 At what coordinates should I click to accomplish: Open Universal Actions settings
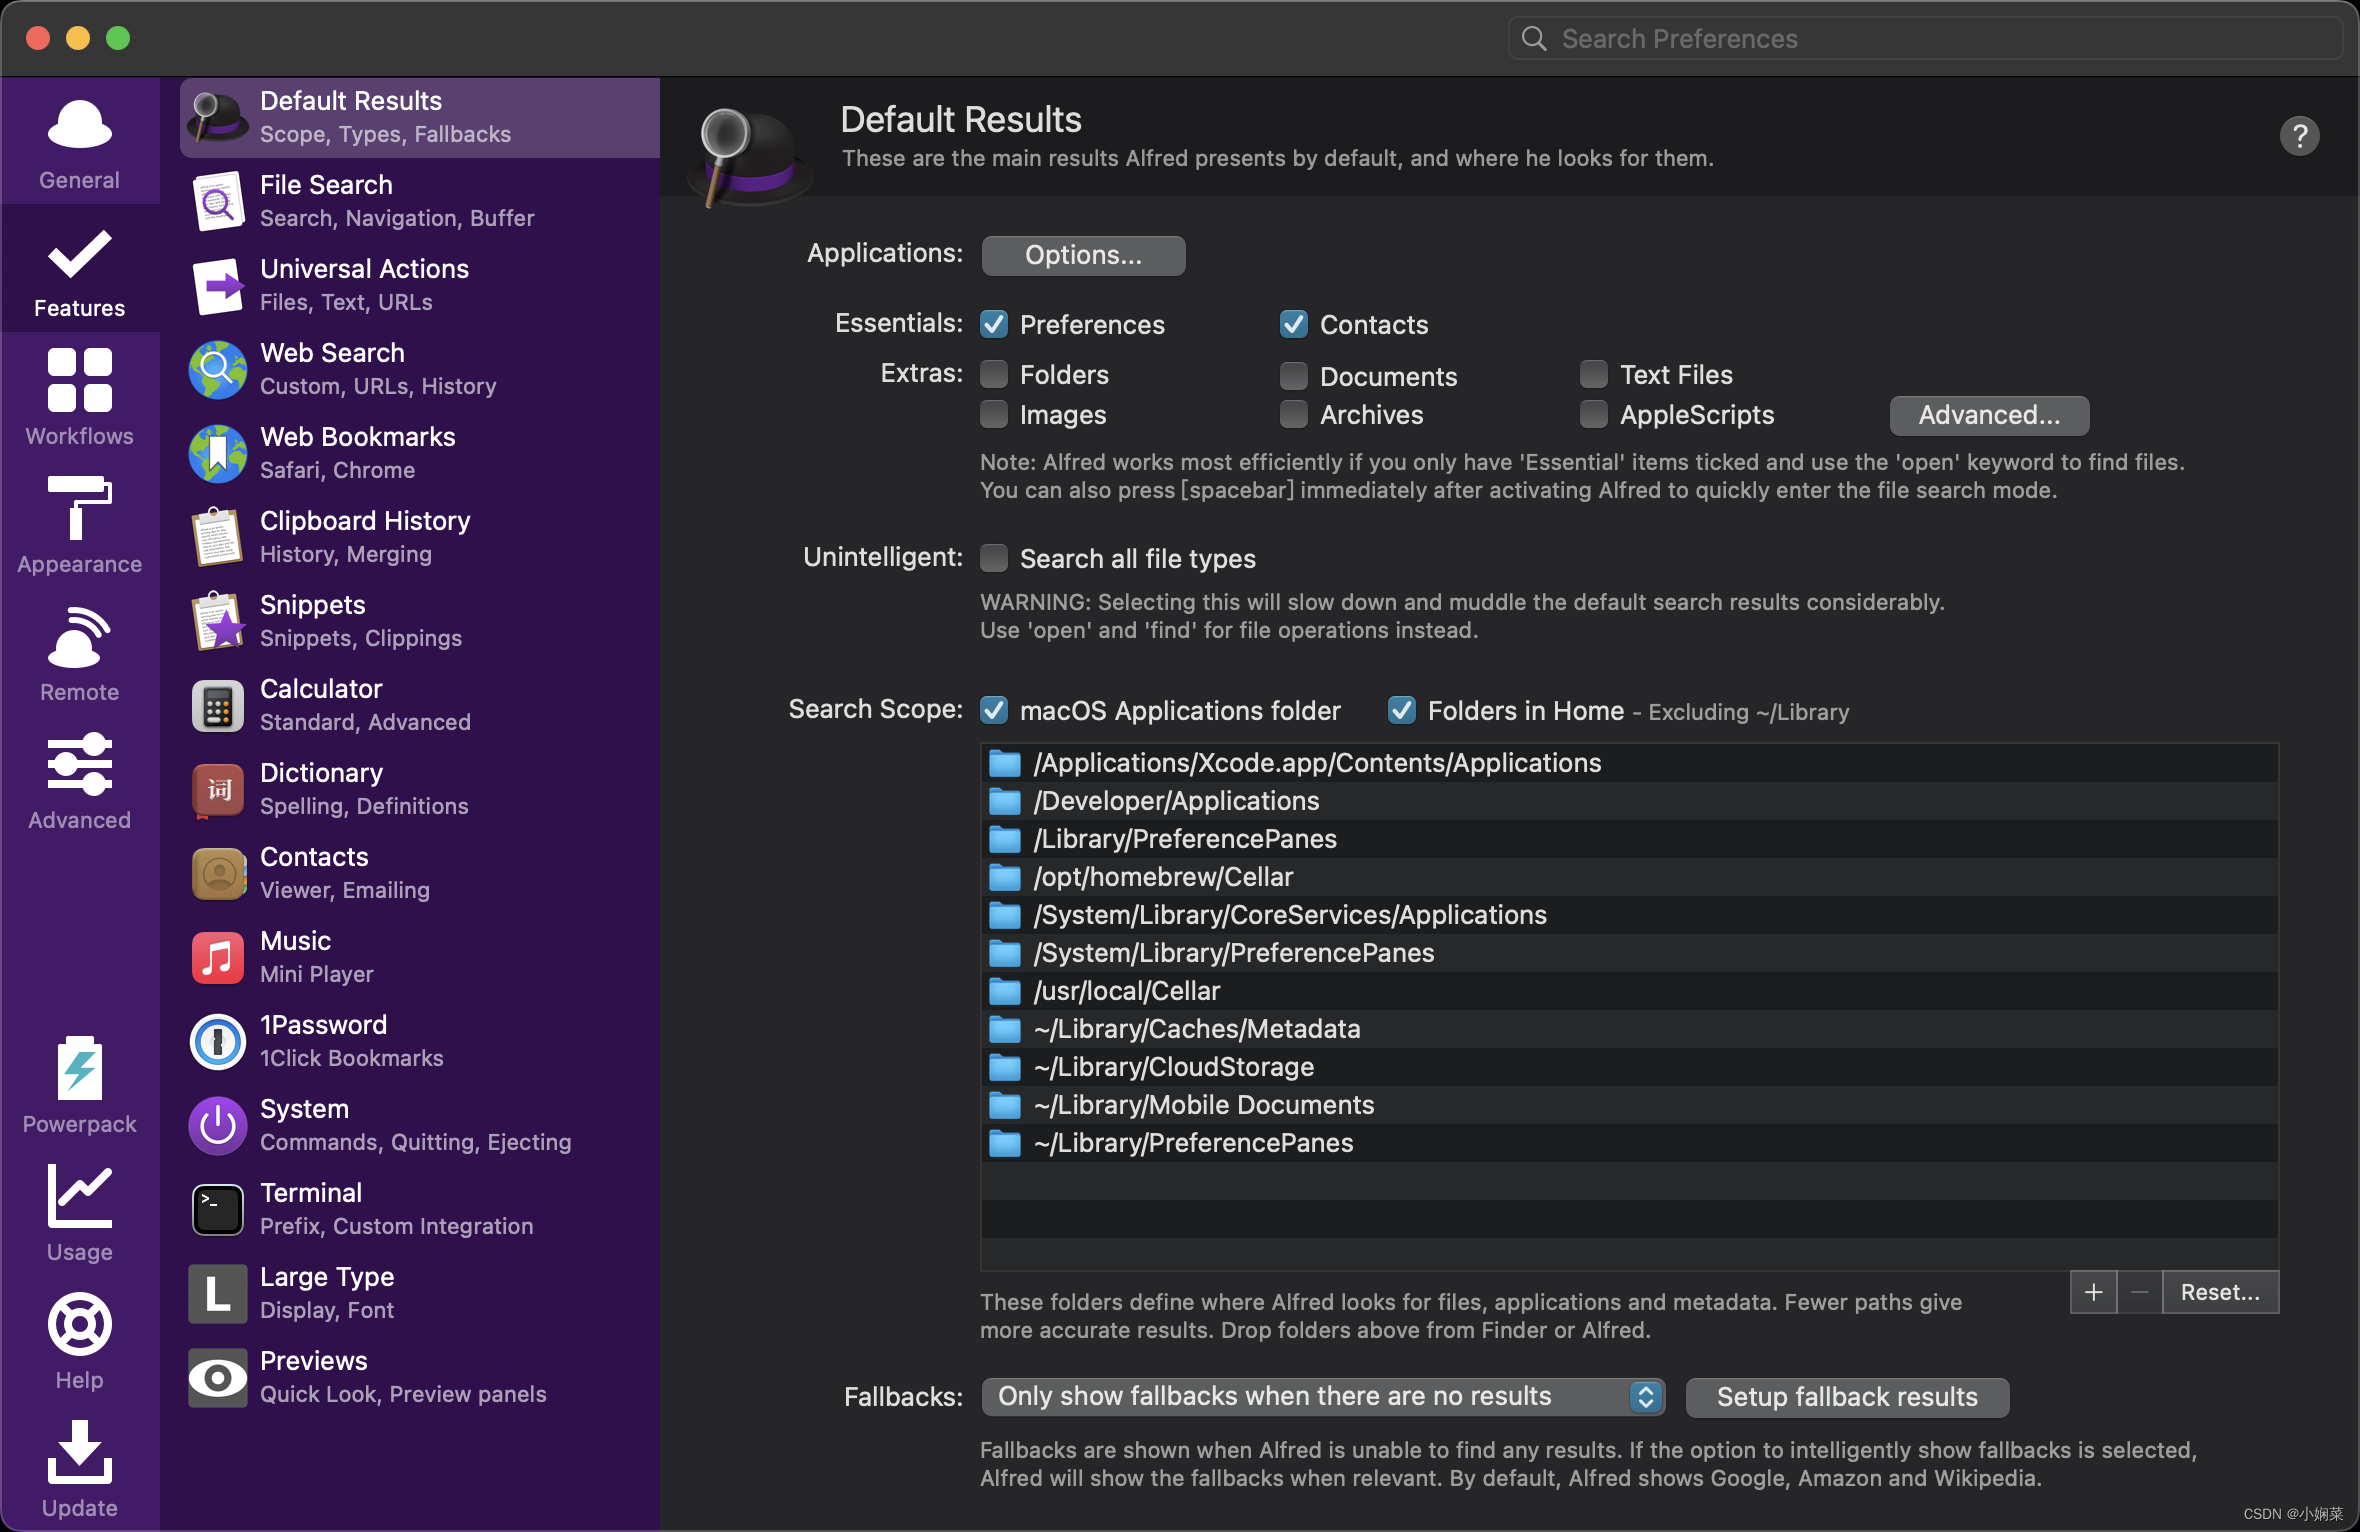pos(420,286)
